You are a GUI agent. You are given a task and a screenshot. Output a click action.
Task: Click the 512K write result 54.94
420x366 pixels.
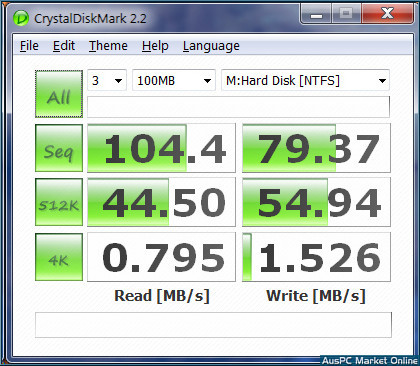point(316,202)
